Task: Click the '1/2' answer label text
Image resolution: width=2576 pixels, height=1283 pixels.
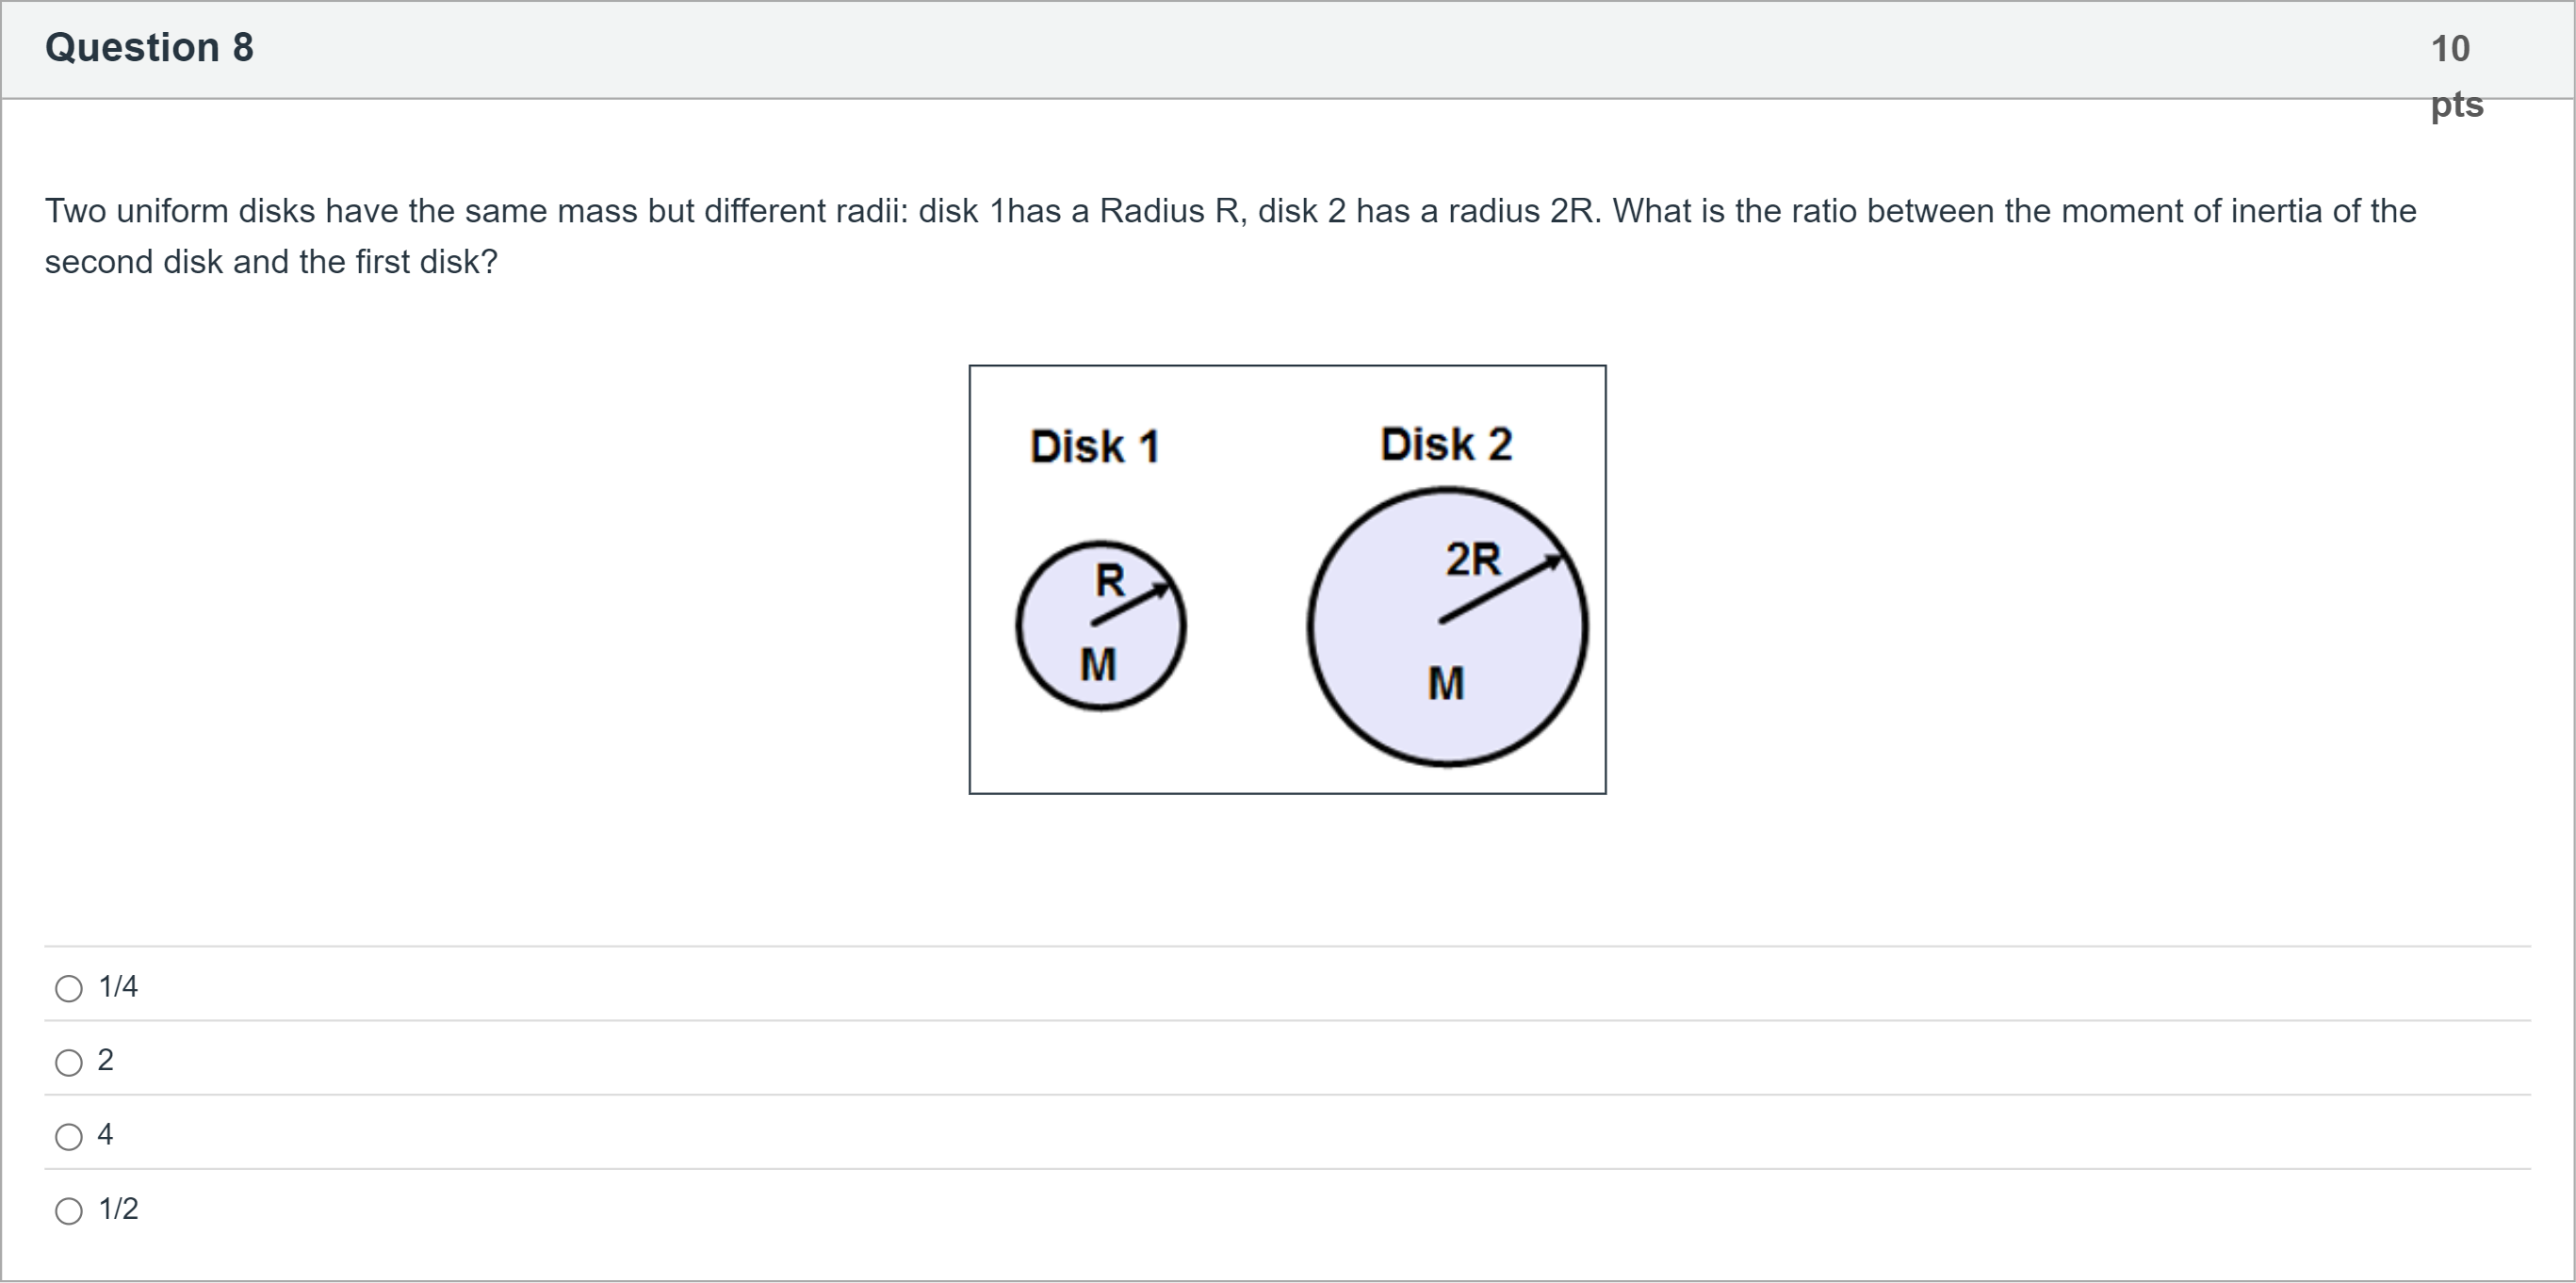Action: 118,1209
